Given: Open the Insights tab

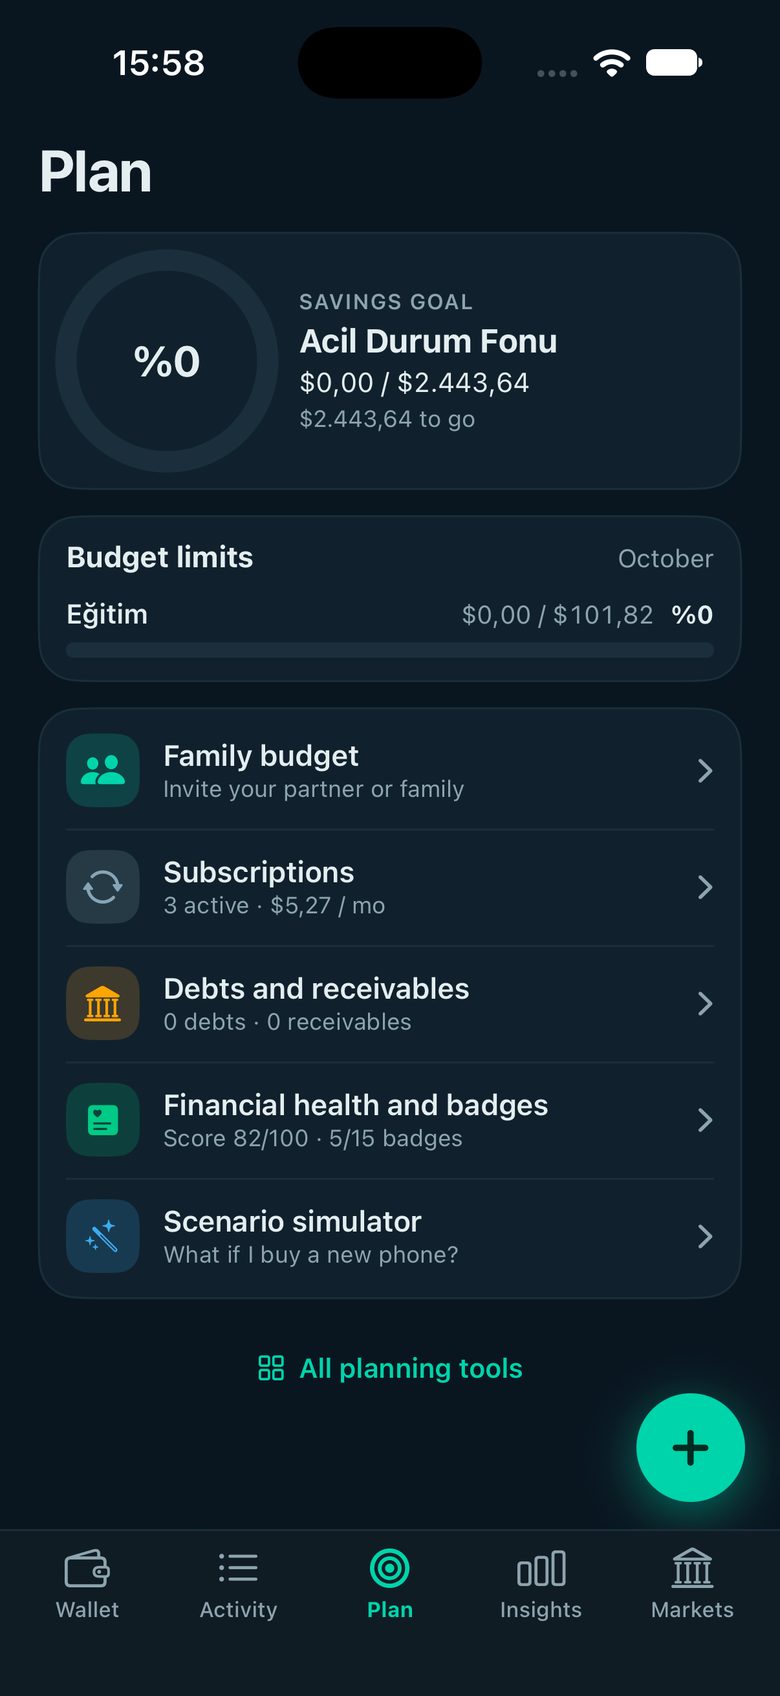Looking at the screenshot, I should click(x=541, y=1585).
